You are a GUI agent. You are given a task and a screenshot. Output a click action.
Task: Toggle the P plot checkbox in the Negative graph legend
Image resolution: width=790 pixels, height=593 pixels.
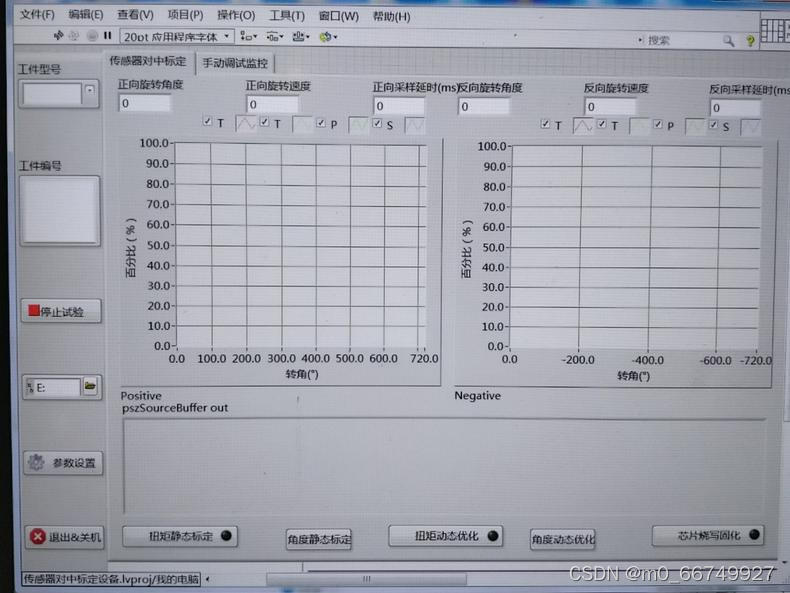pos(657,124)
